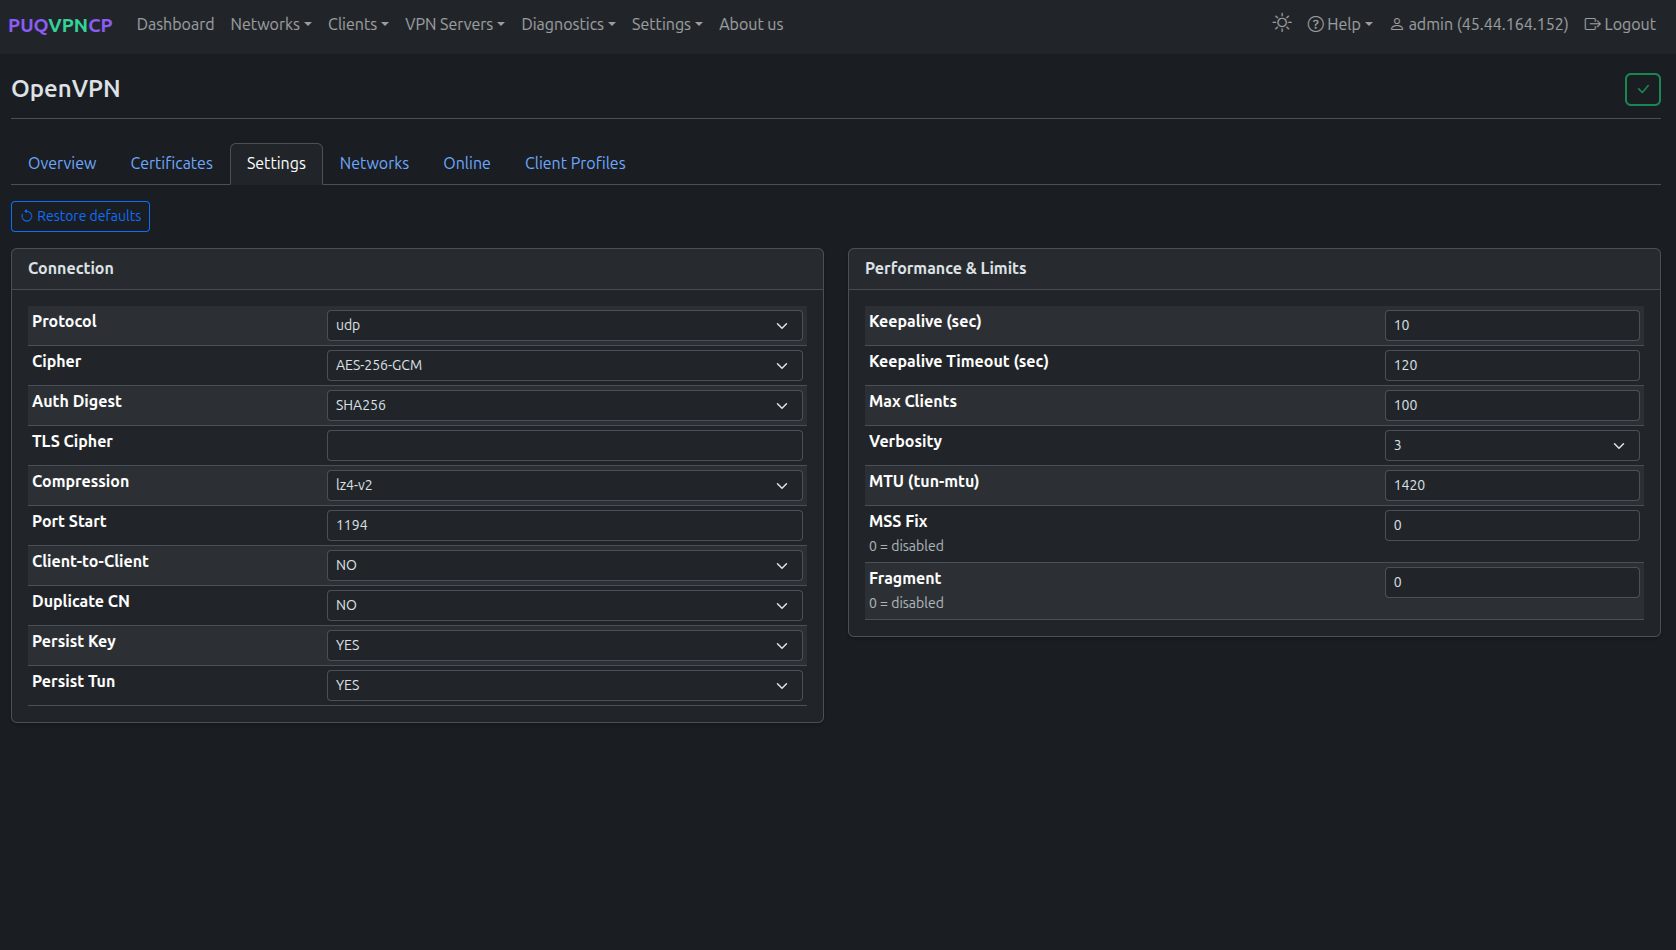
Task: Click the green checkmark save button
Action: tap(1643, 89)
